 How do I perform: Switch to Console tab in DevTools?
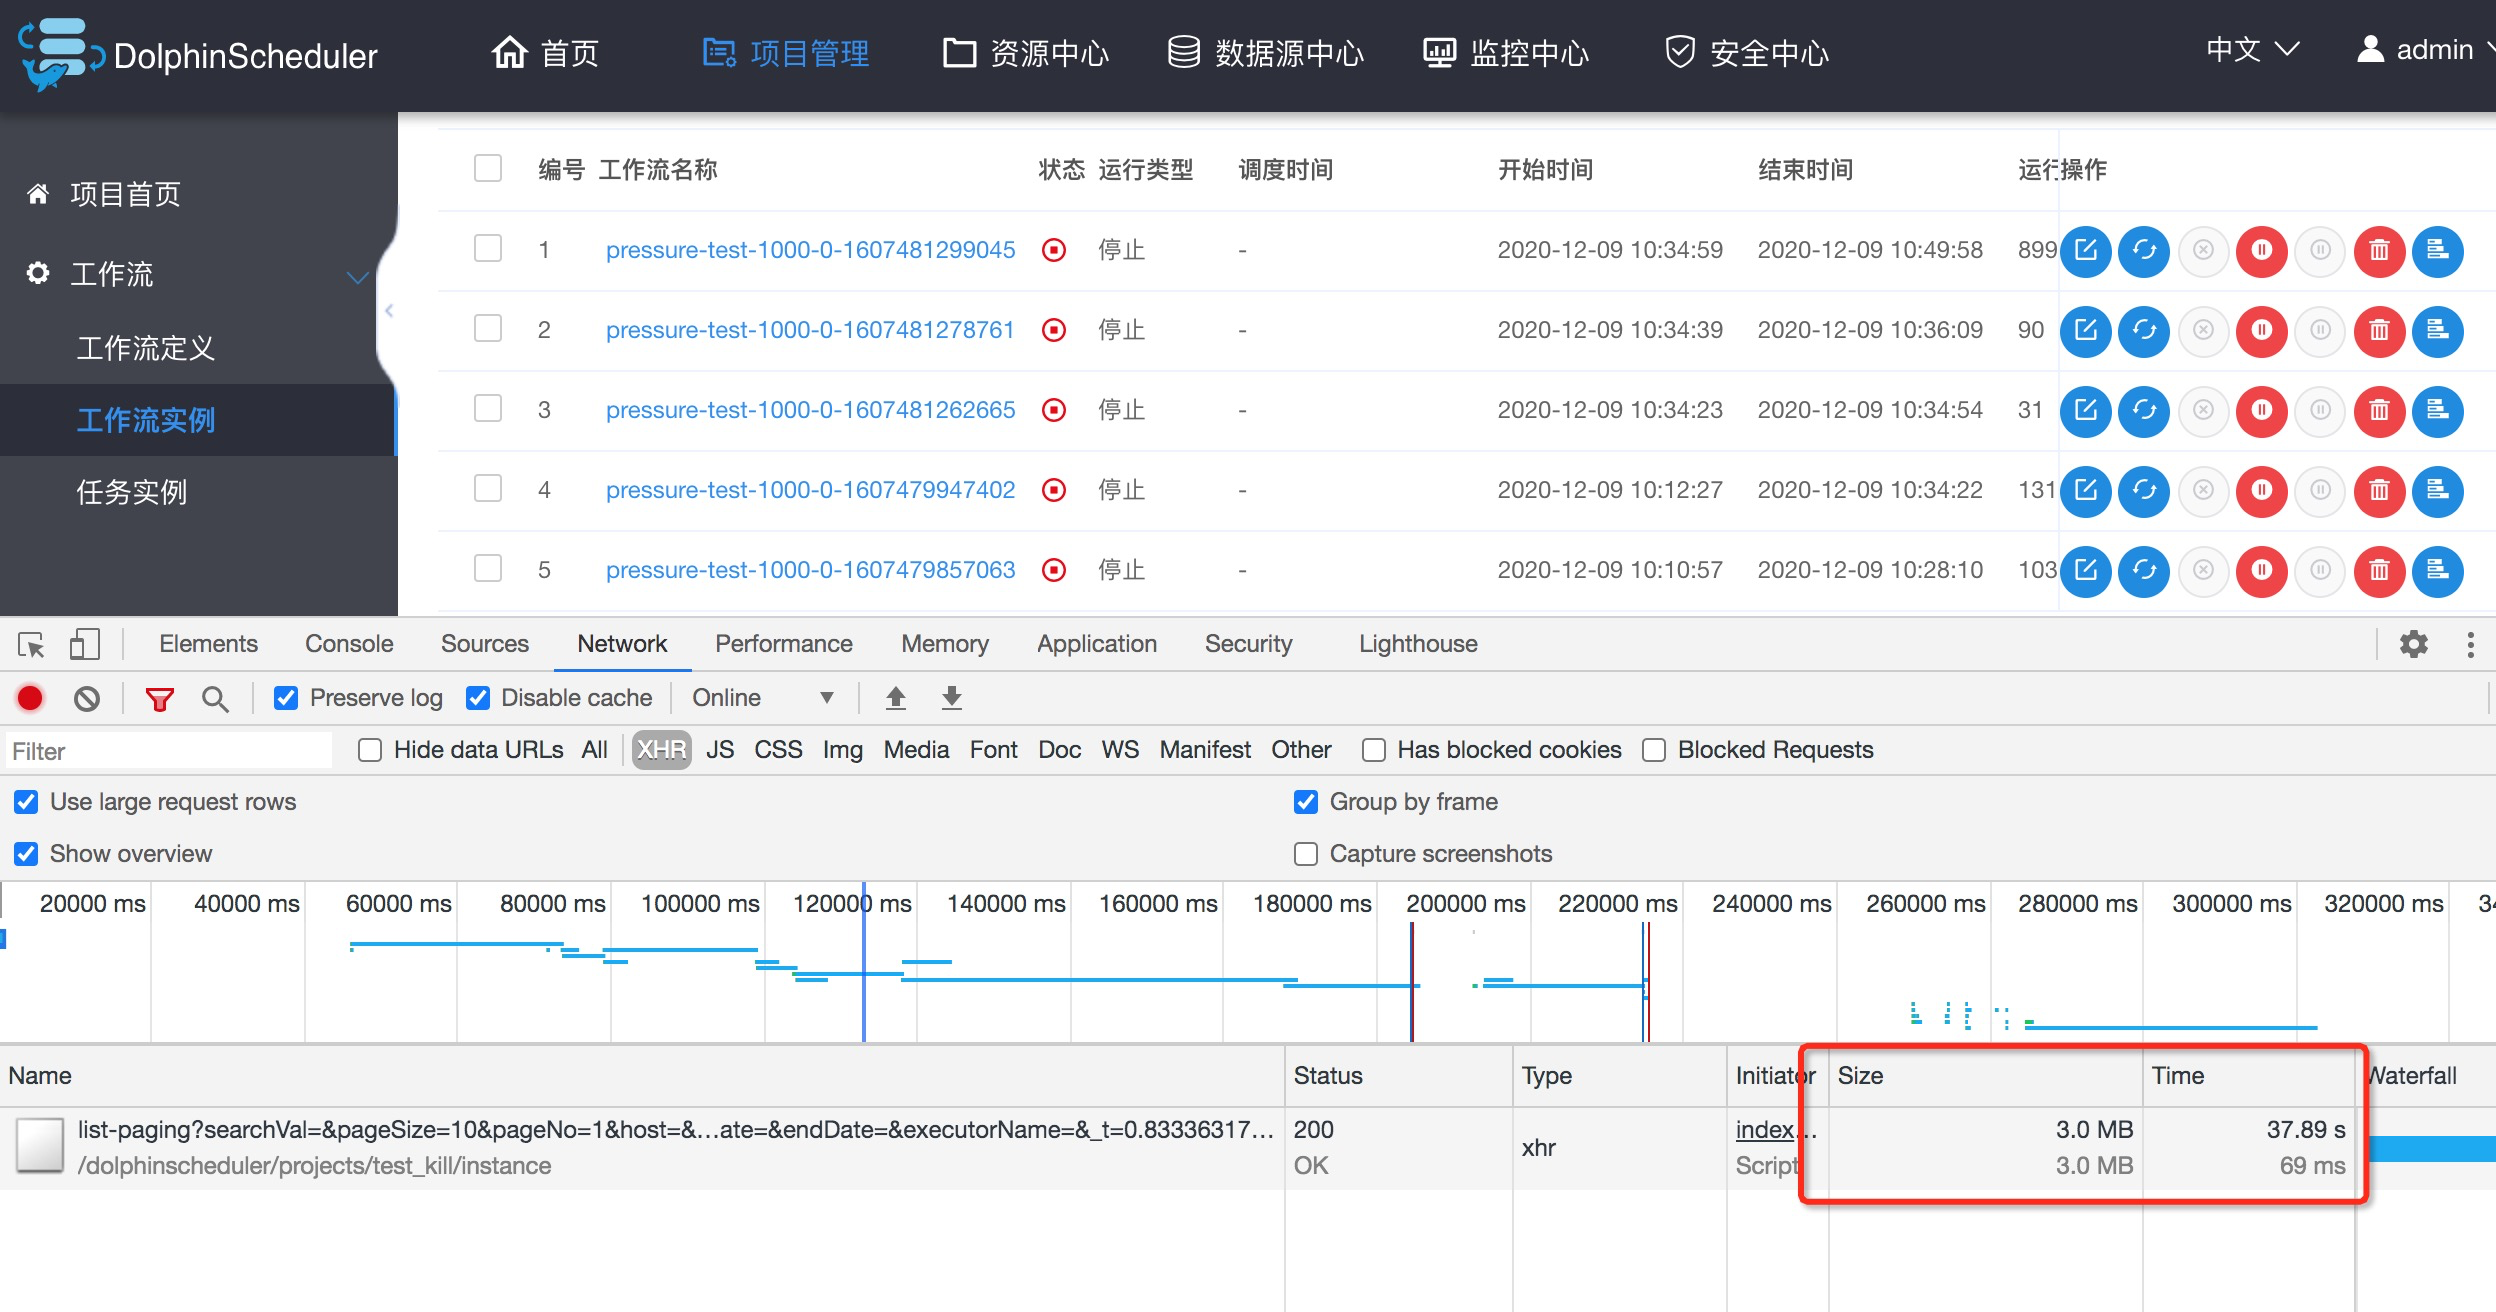point(349,644)
